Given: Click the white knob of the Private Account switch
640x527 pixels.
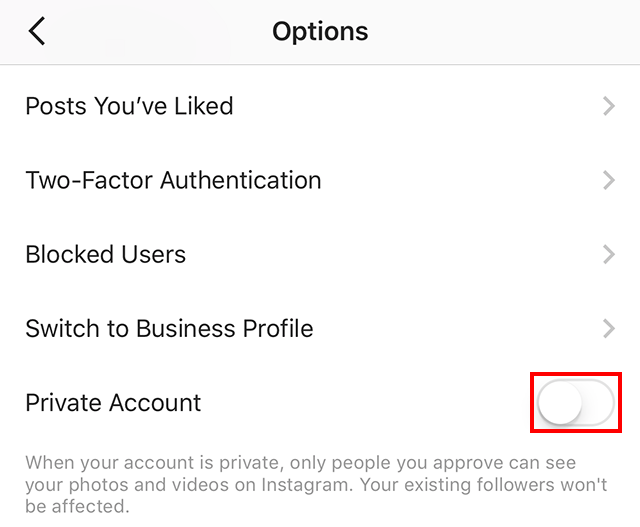Looking at the screenshot, I should [x=559, y=403].
